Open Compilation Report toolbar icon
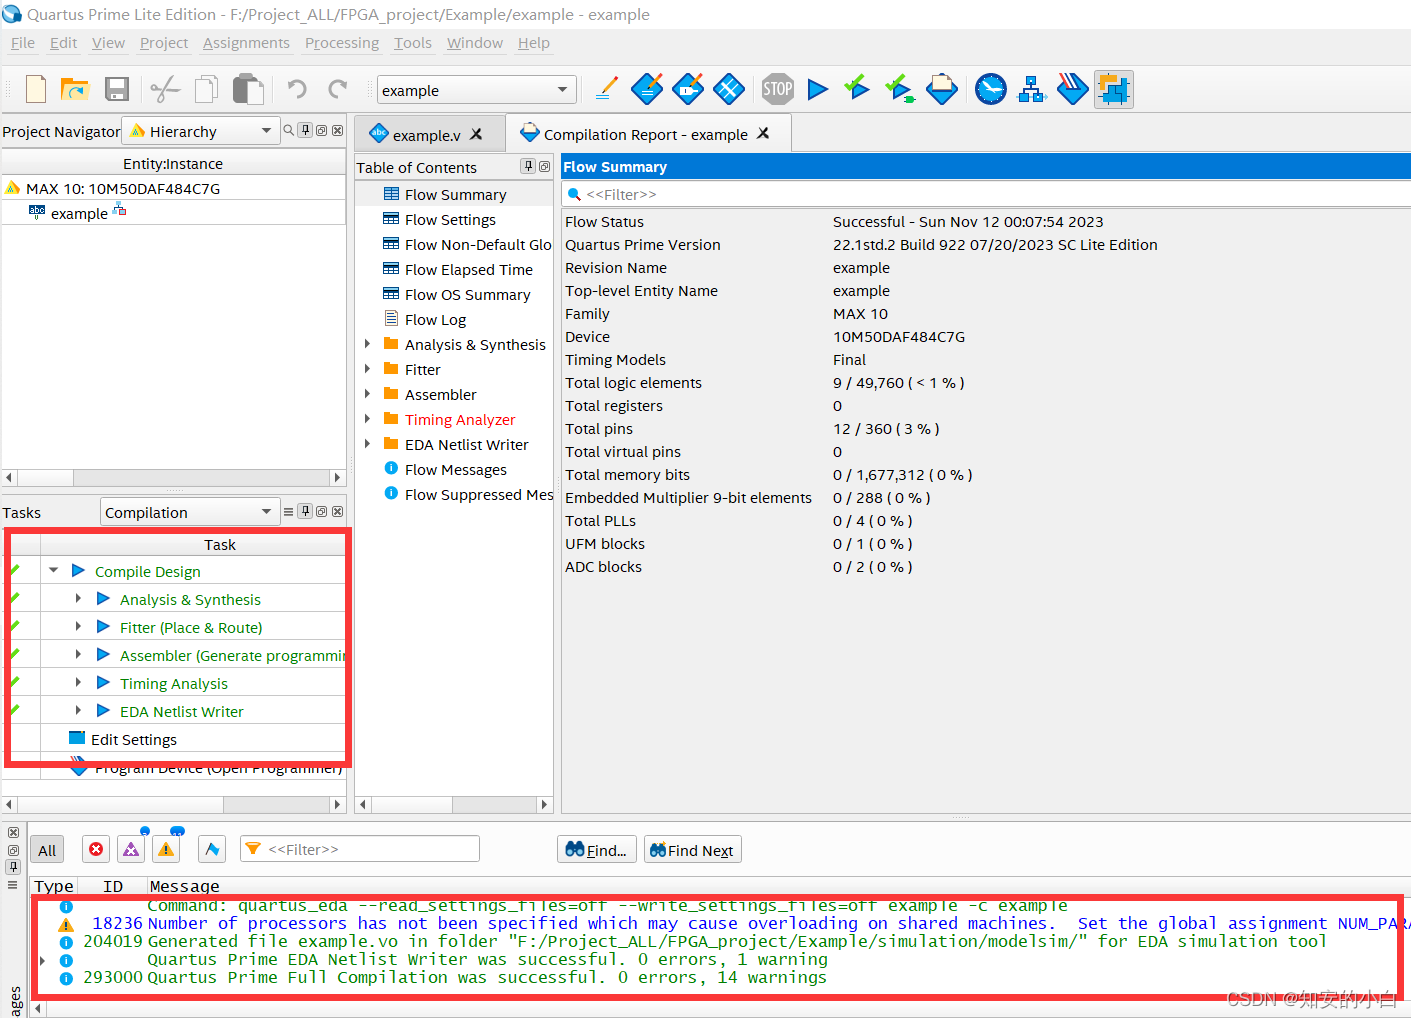 coord(942,89)
